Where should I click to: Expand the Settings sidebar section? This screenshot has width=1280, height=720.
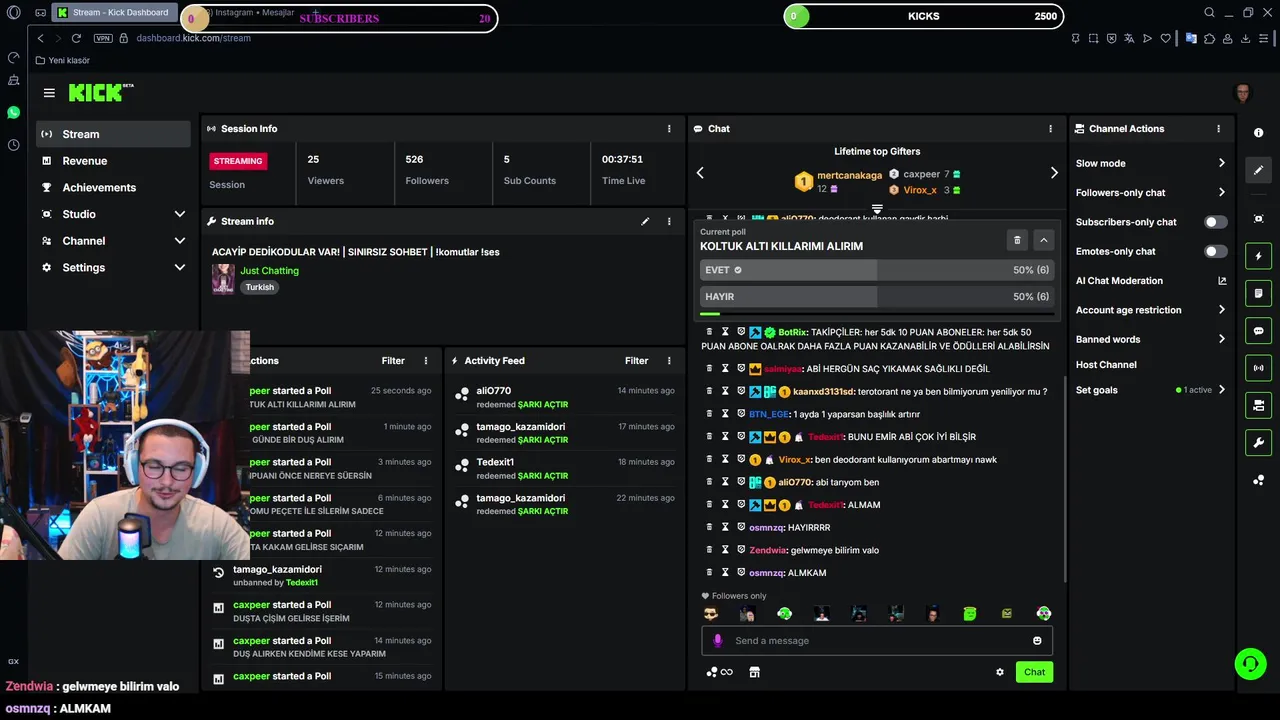(x=112, y=268)
